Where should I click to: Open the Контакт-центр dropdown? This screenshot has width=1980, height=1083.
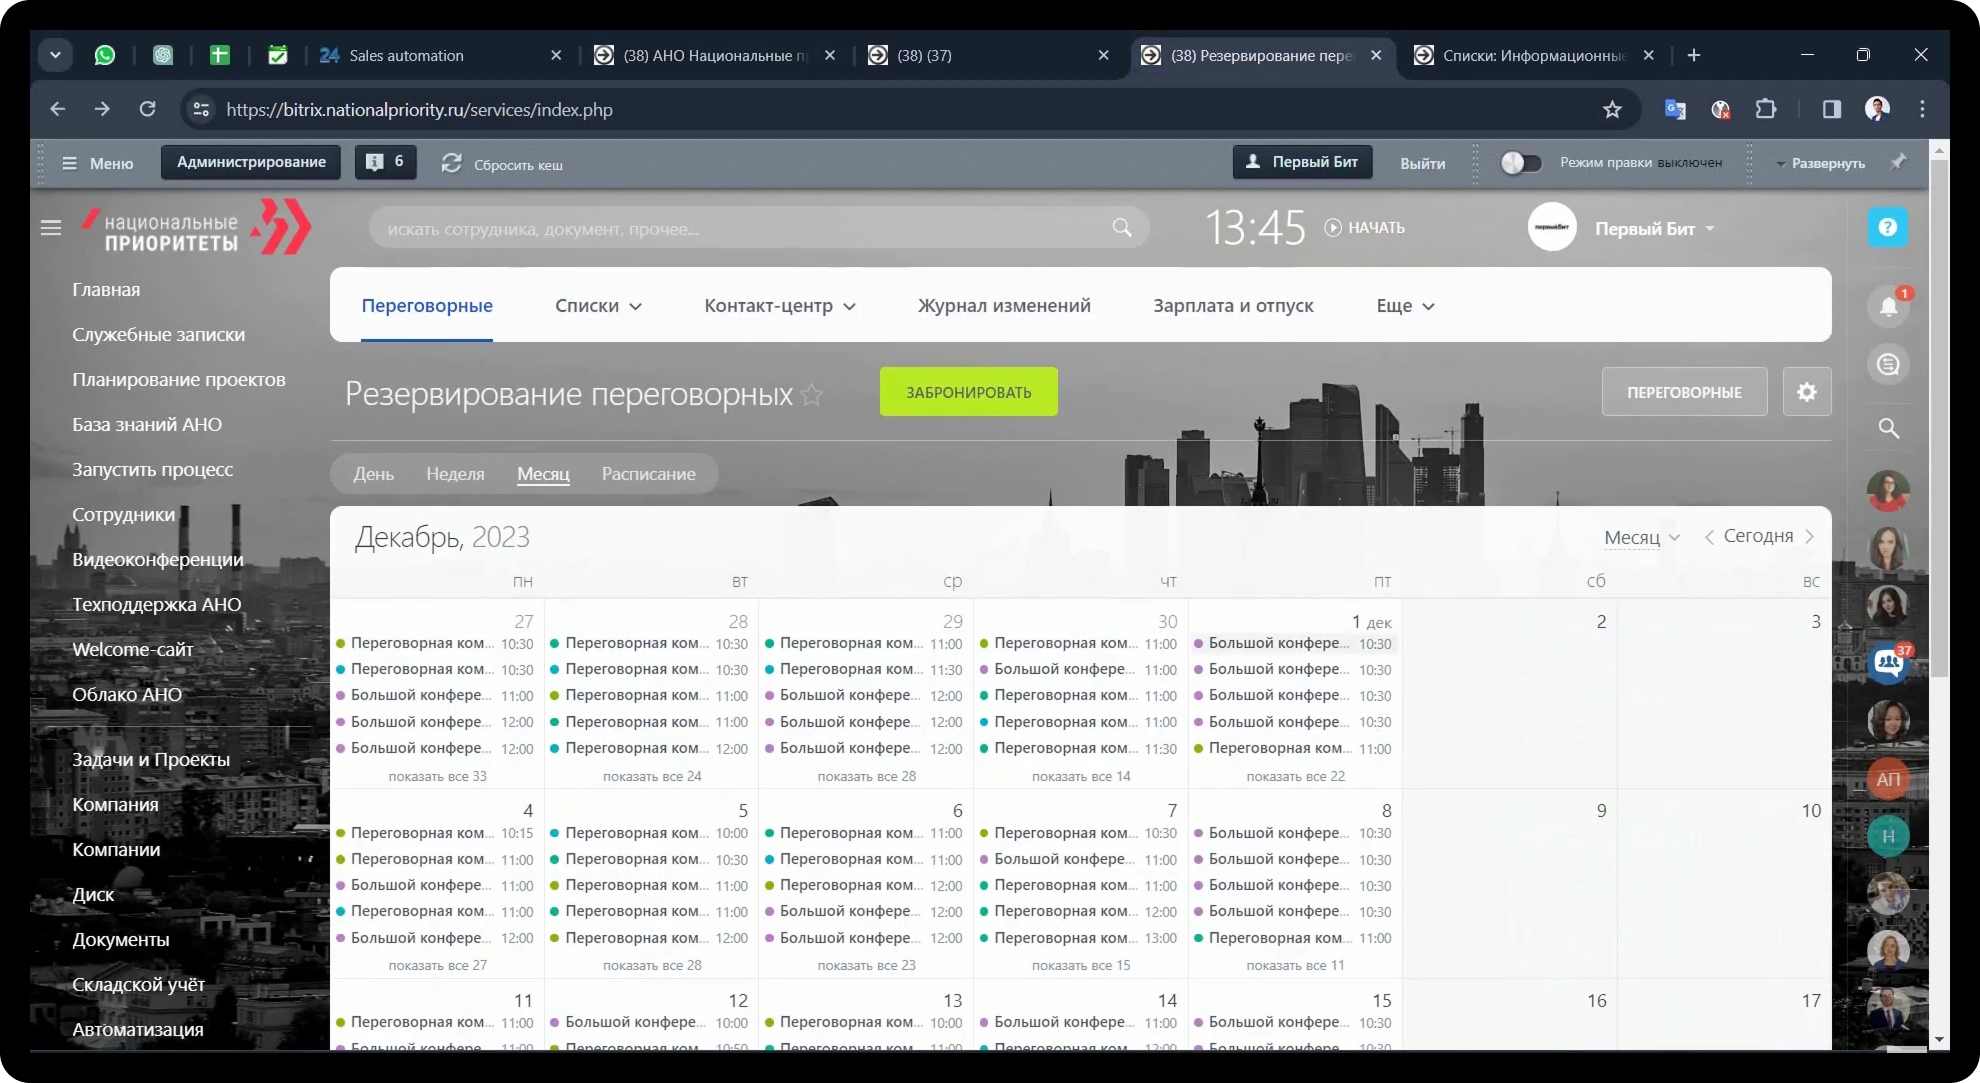pyautogui.click(x=780, y=306)
